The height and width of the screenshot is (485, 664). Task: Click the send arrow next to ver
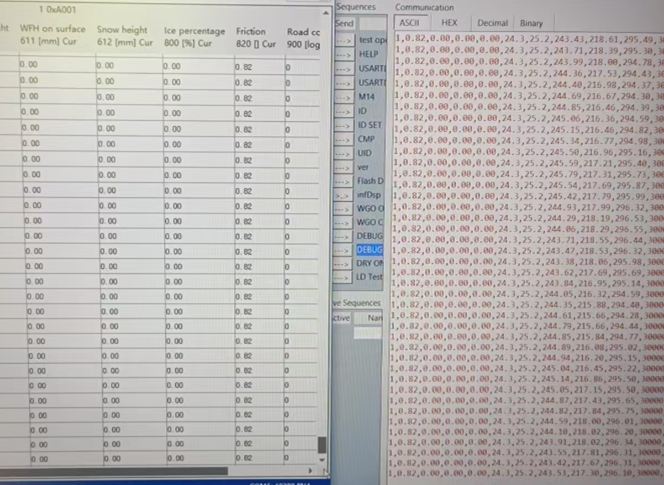click(344, 167)
